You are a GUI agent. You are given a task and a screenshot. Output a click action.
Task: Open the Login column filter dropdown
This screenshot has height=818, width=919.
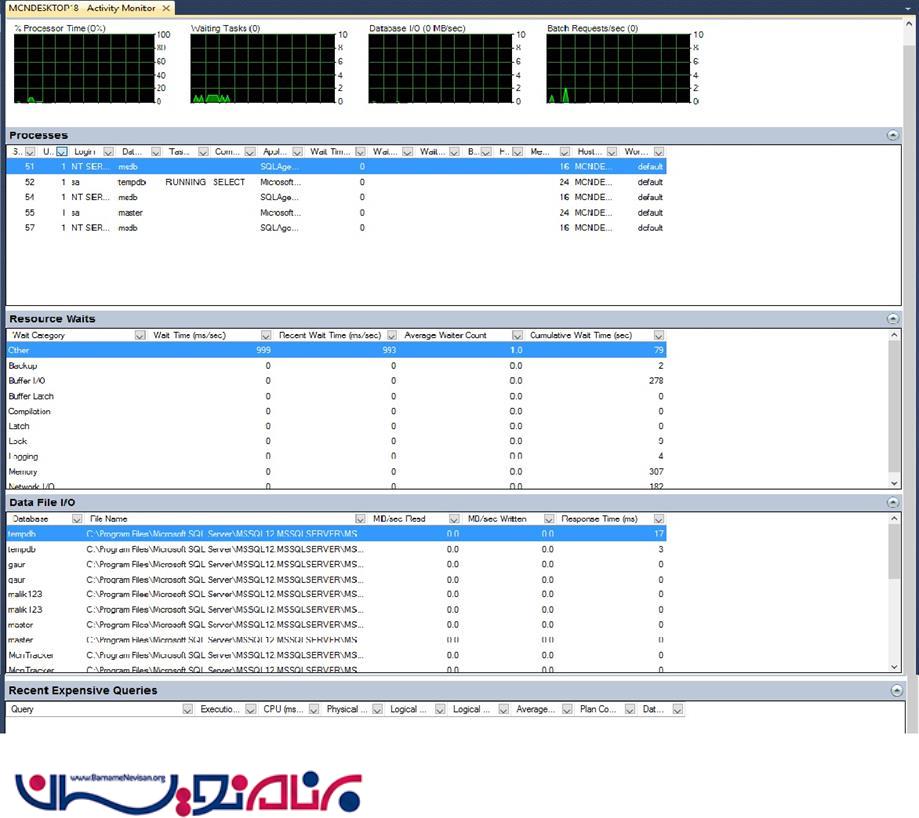point(108,152)
